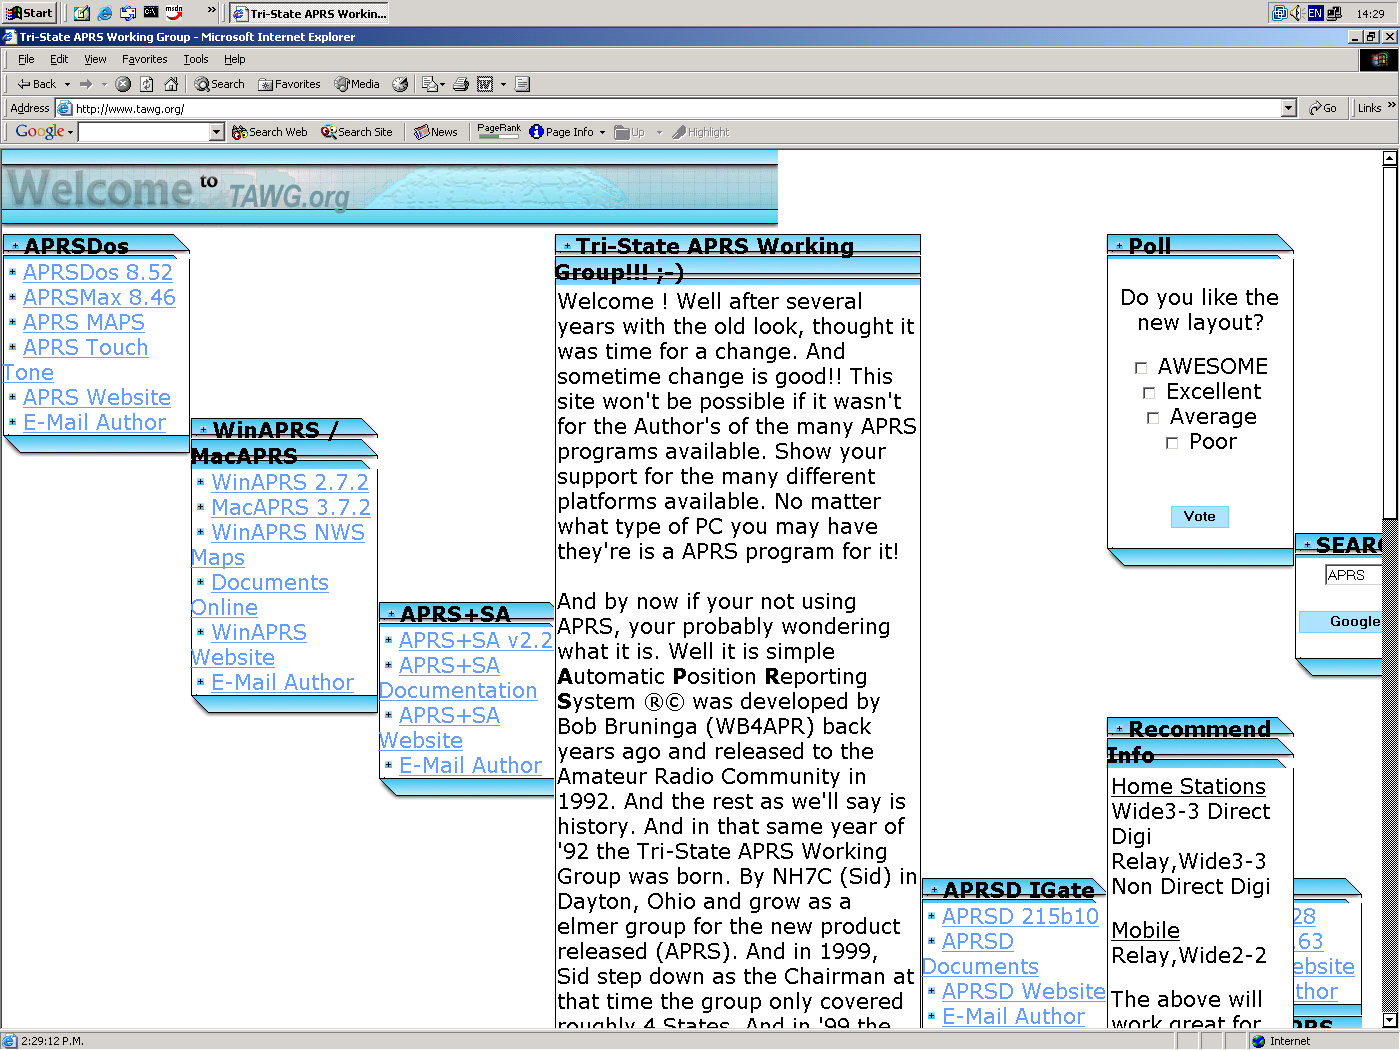The image size is (1400, 1050).
Task: Click the Mail icon in toolbar
Action: 429,84
